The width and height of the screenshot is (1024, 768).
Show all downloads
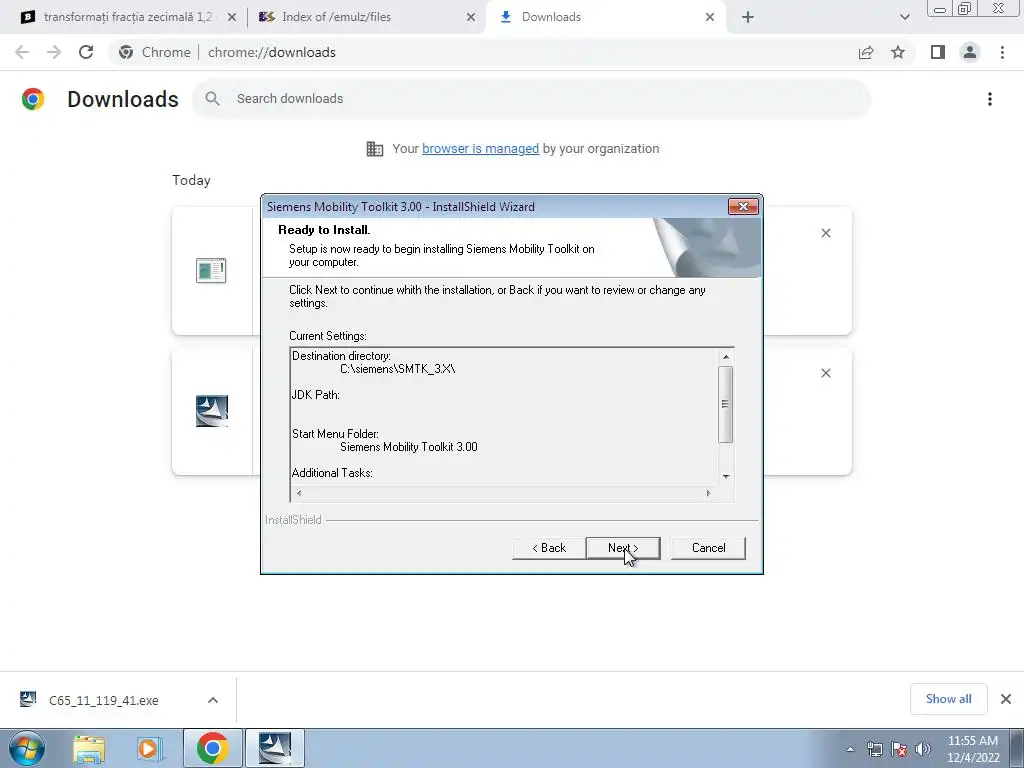click(948, 699)
